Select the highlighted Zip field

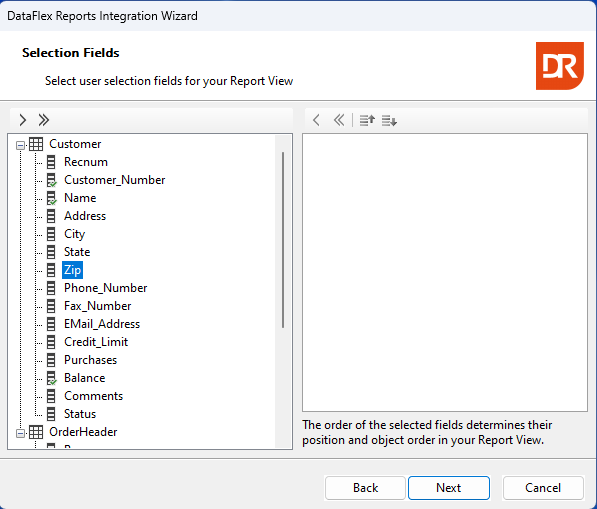coord(72,270)
